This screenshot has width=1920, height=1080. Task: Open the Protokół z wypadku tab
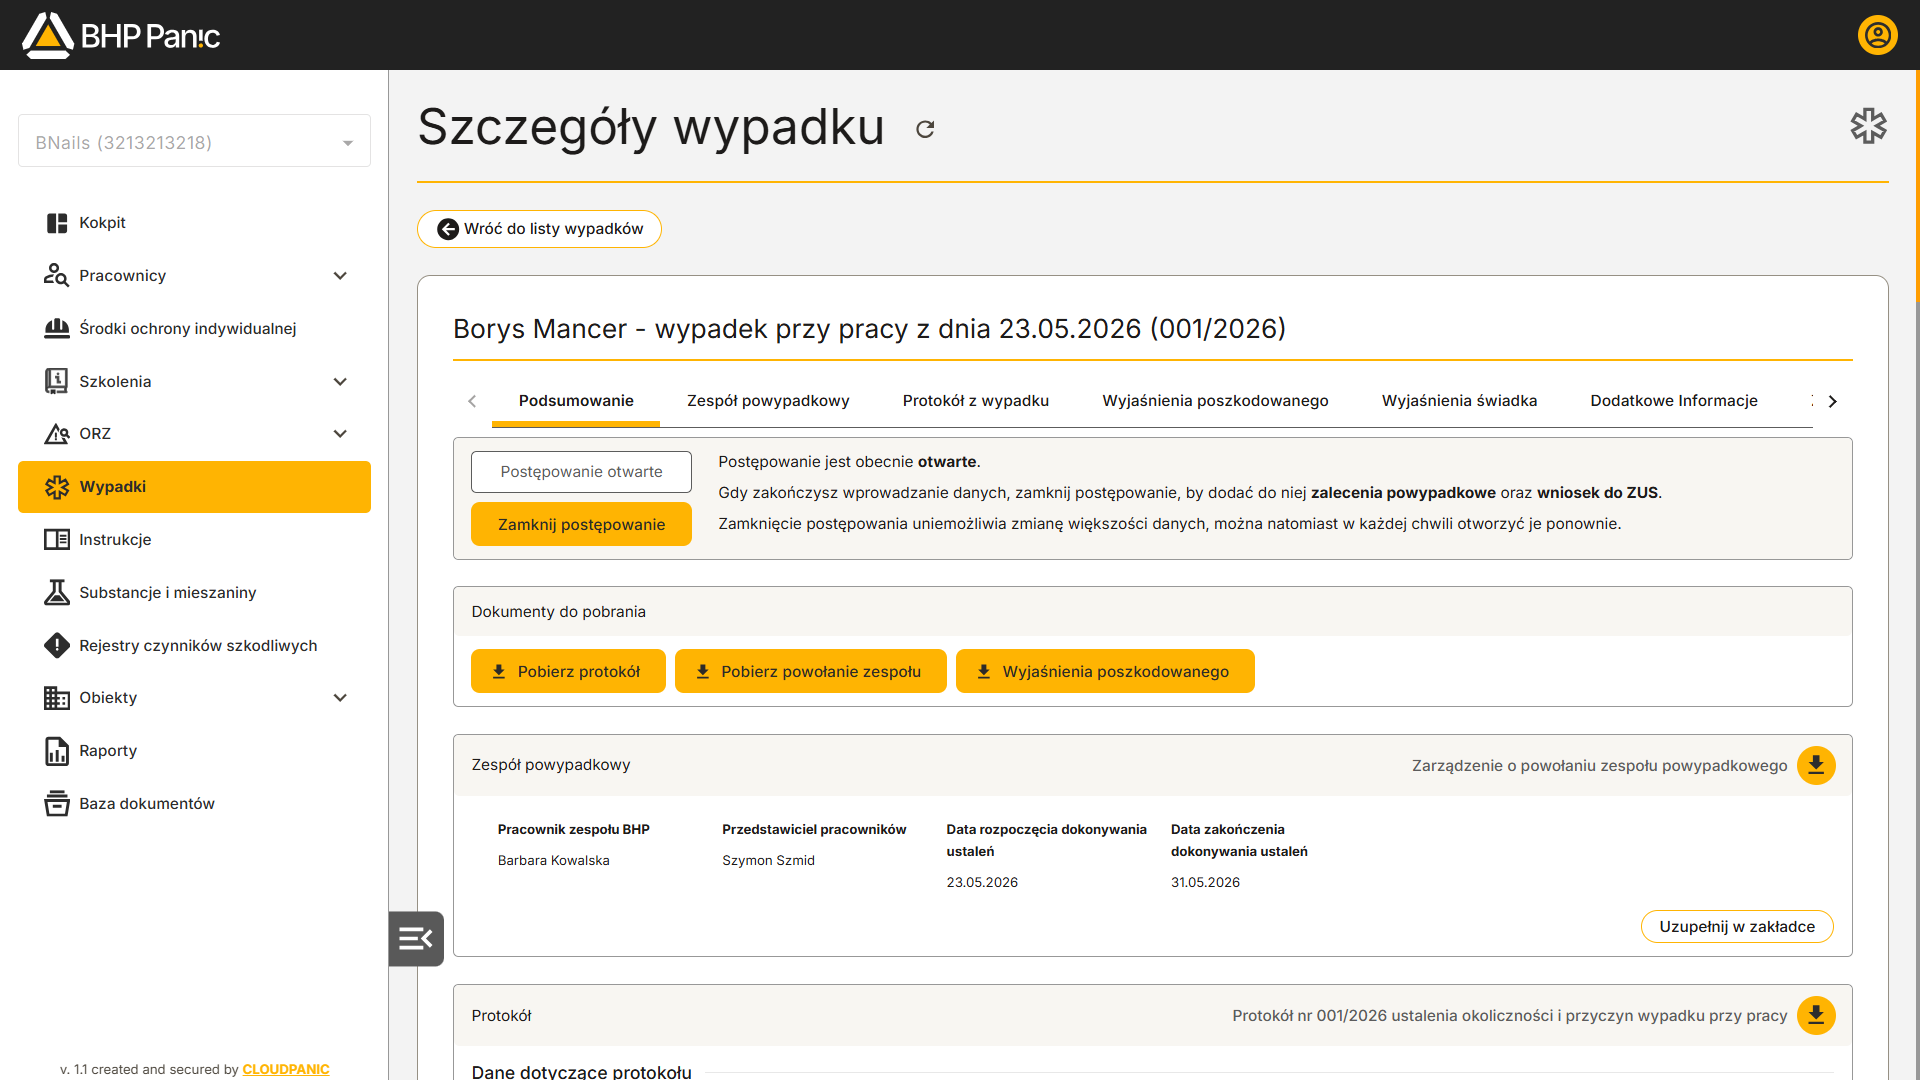tap(976, 401)
